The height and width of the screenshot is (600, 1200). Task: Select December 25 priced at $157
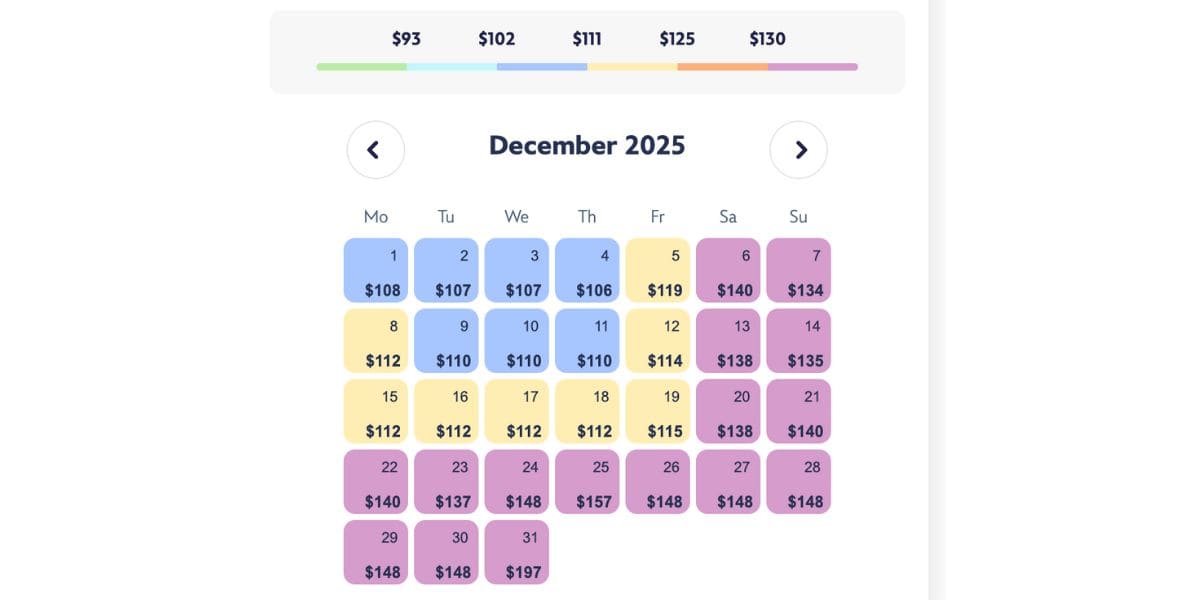pos(587,481)
